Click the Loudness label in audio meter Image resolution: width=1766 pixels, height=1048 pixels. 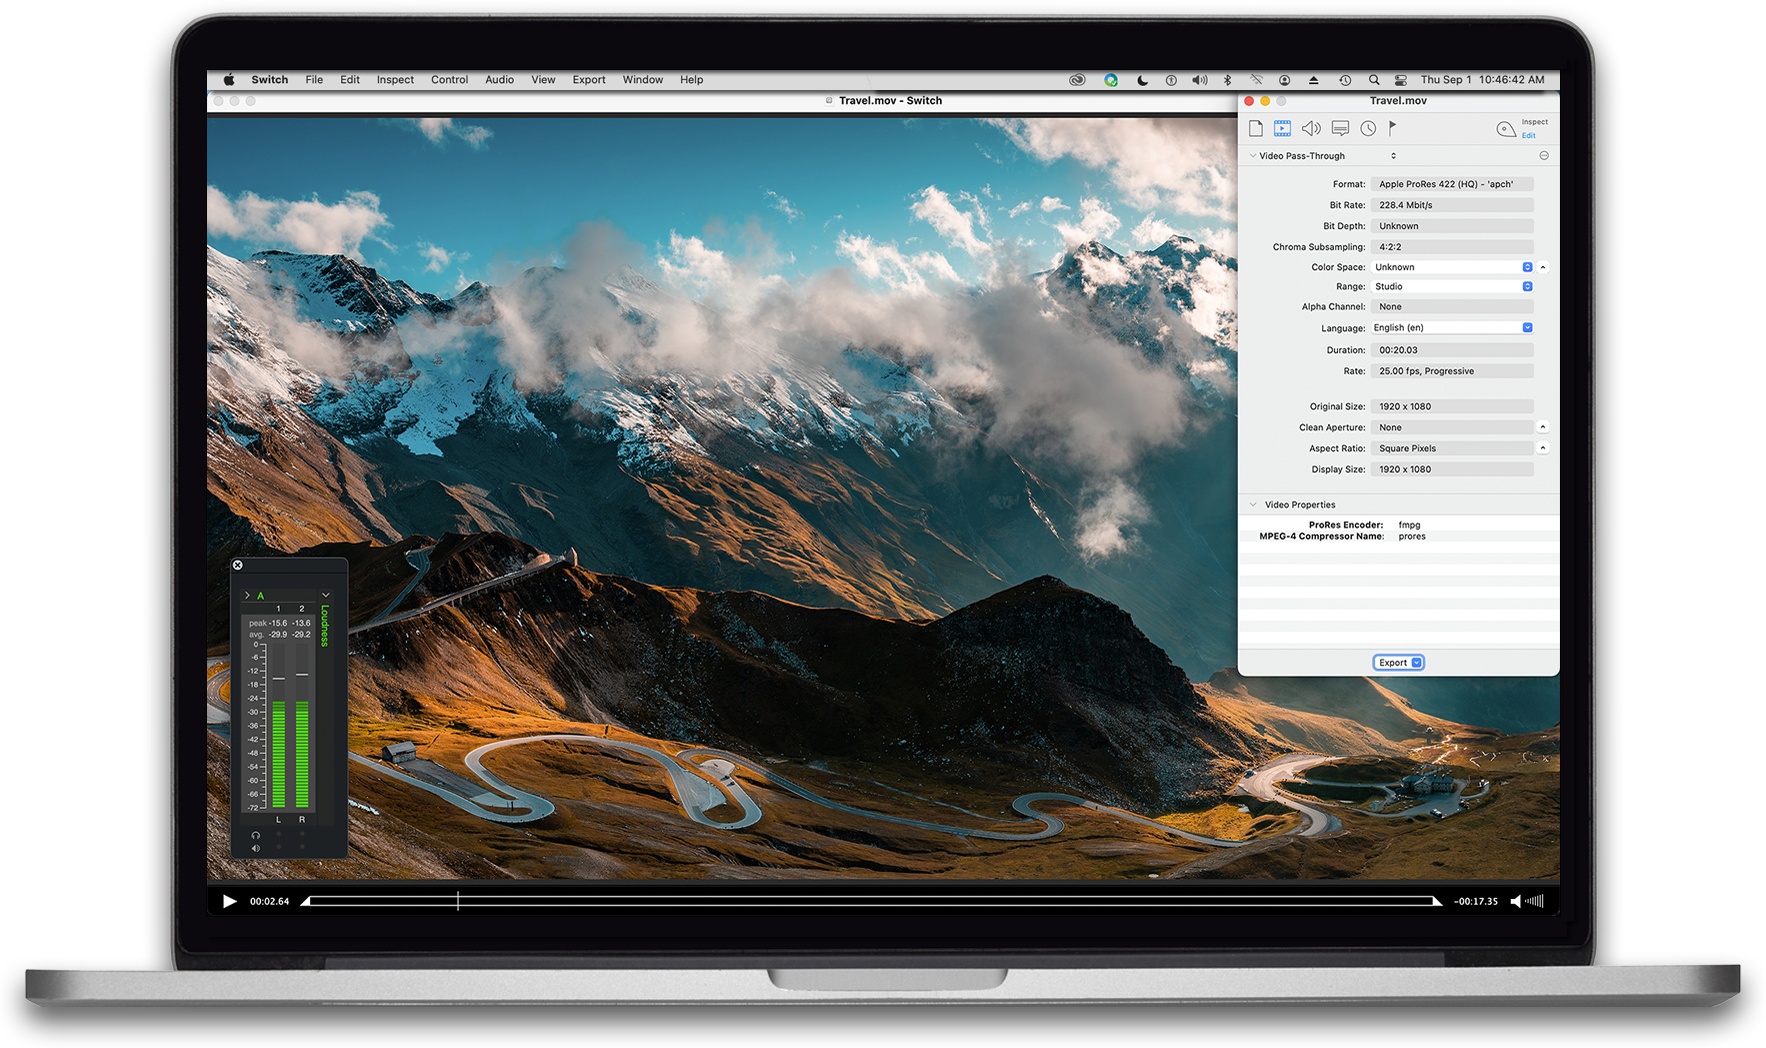325,626
